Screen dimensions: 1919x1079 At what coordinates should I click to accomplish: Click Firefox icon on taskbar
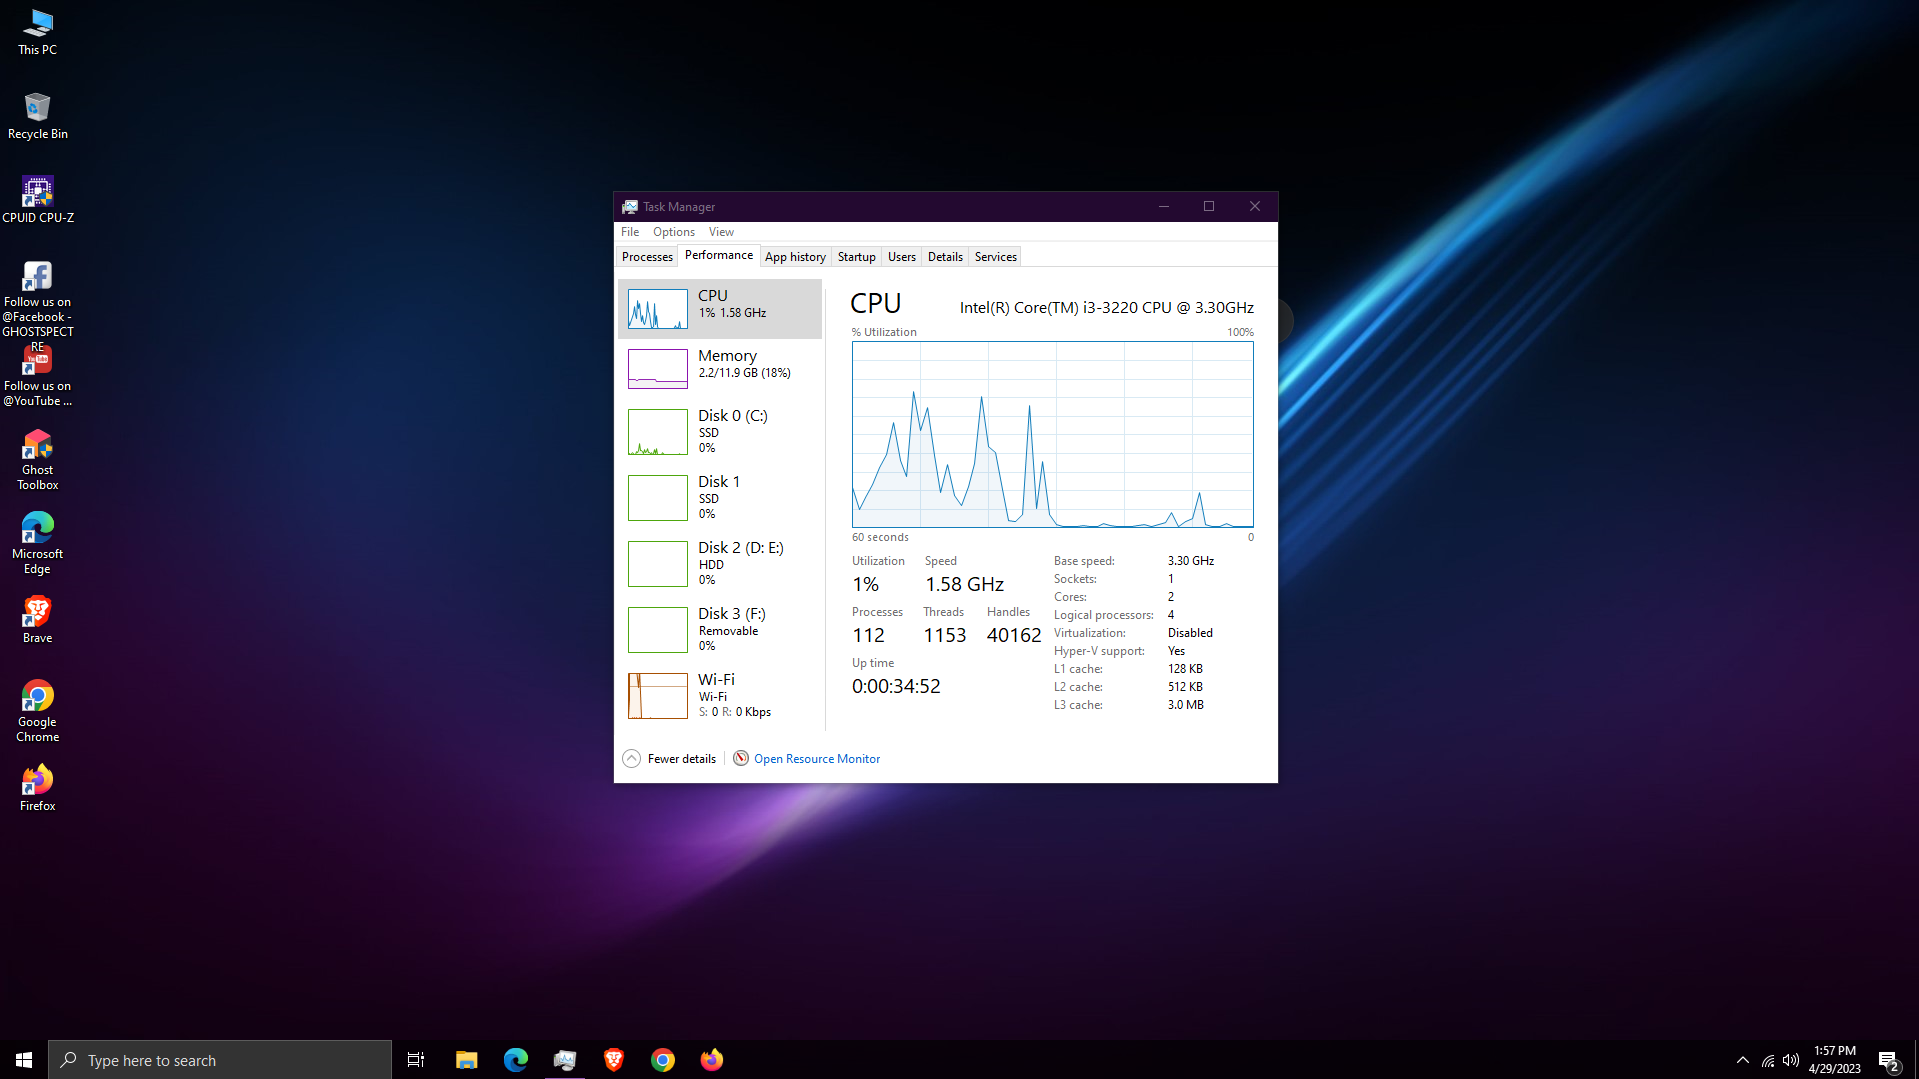[711, 1059]
